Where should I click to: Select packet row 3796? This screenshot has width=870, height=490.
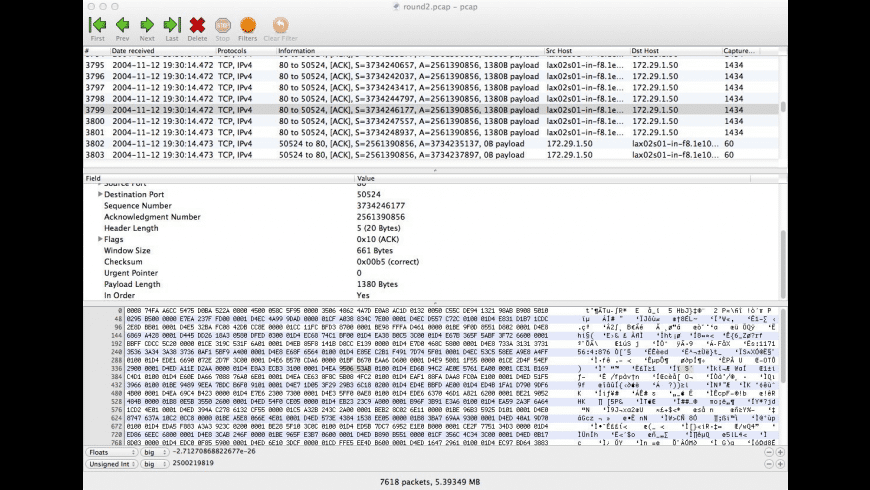tap(431, 76)
